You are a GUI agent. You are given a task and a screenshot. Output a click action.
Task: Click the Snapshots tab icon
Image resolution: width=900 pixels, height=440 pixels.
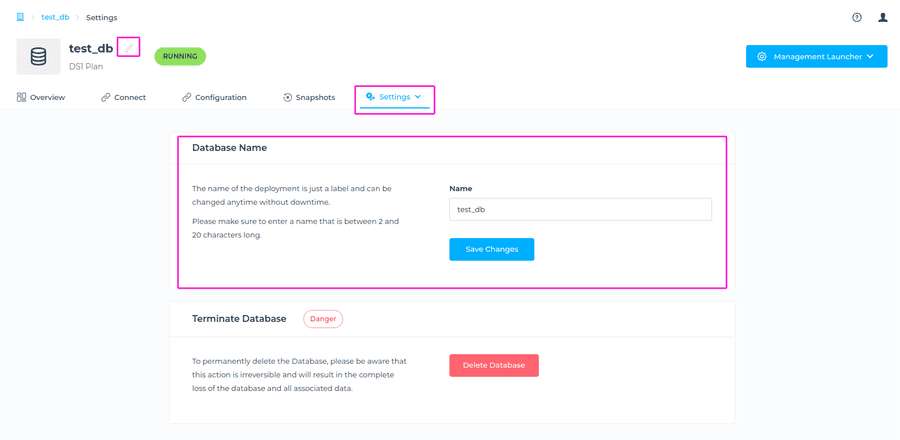pyautogui.click(x=287, y=98)
